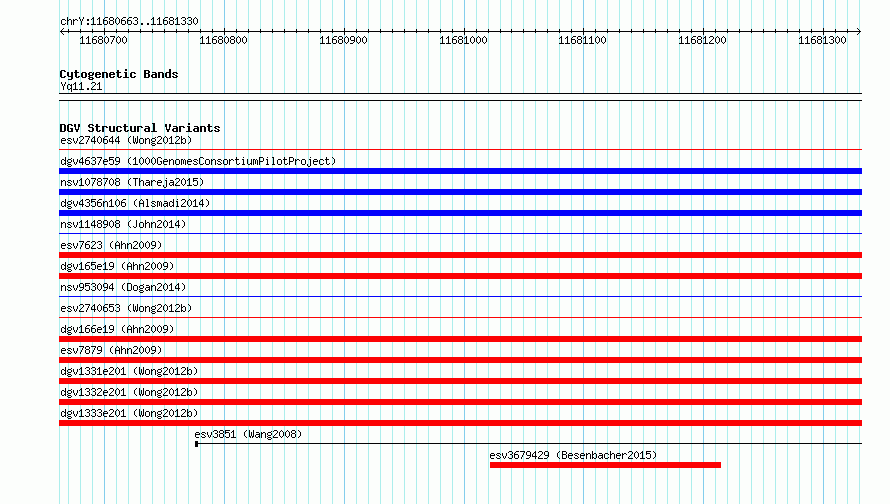This screenshot has width=890, height=504.
Task: Click blue bar under nsv1078708
Action: point(460,192)
